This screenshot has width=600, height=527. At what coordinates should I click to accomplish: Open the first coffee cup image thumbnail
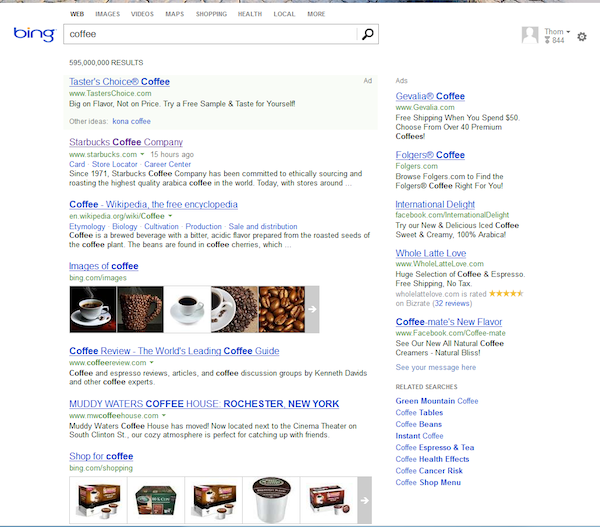pyautogui.click(x=91, y=309)
